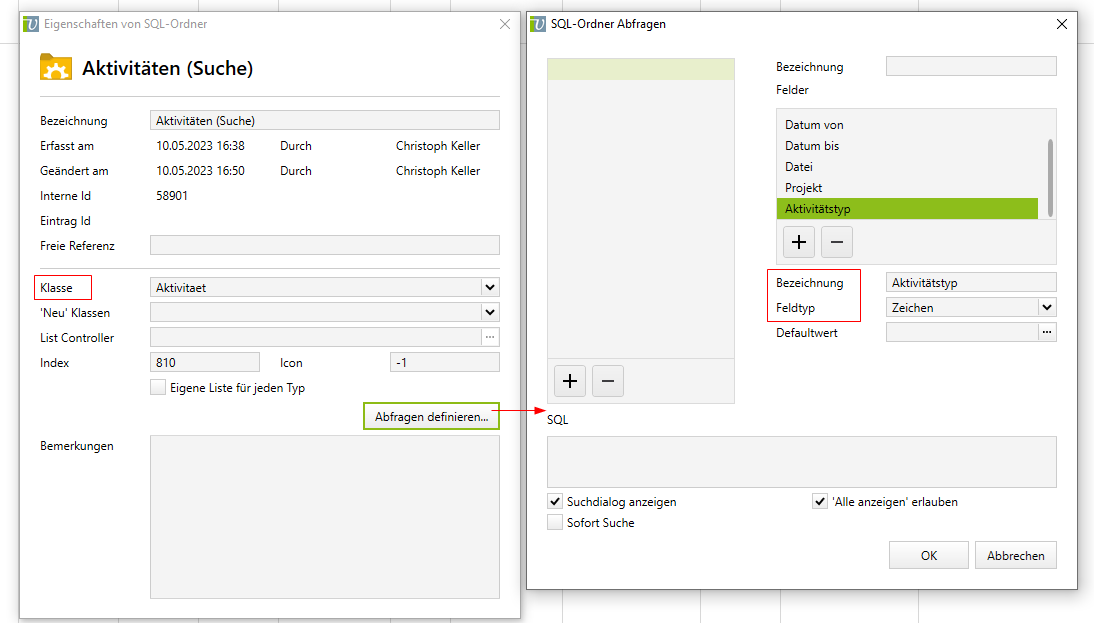Click the minus icon below the queries list
The height and width of the screenshot is (623, 1094).
(x=608, y=381)
